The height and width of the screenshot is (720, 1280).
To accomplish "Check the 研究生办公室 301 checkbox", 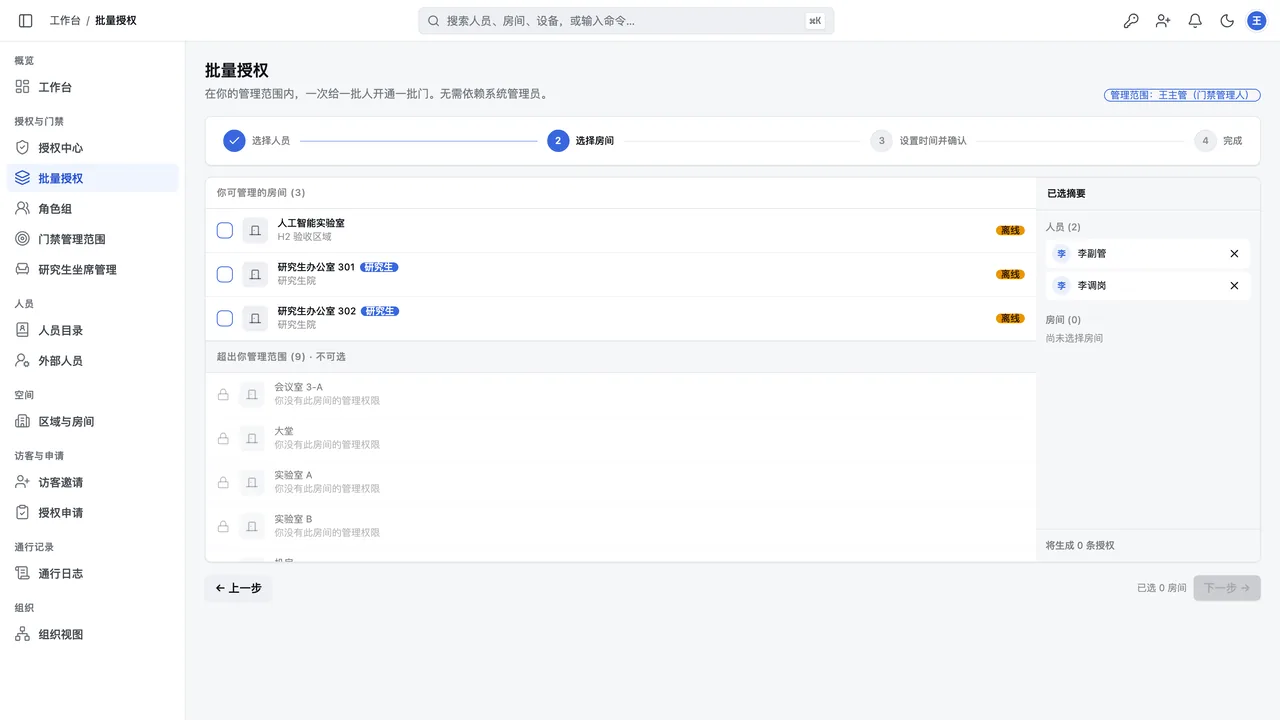I will [225, 274].
